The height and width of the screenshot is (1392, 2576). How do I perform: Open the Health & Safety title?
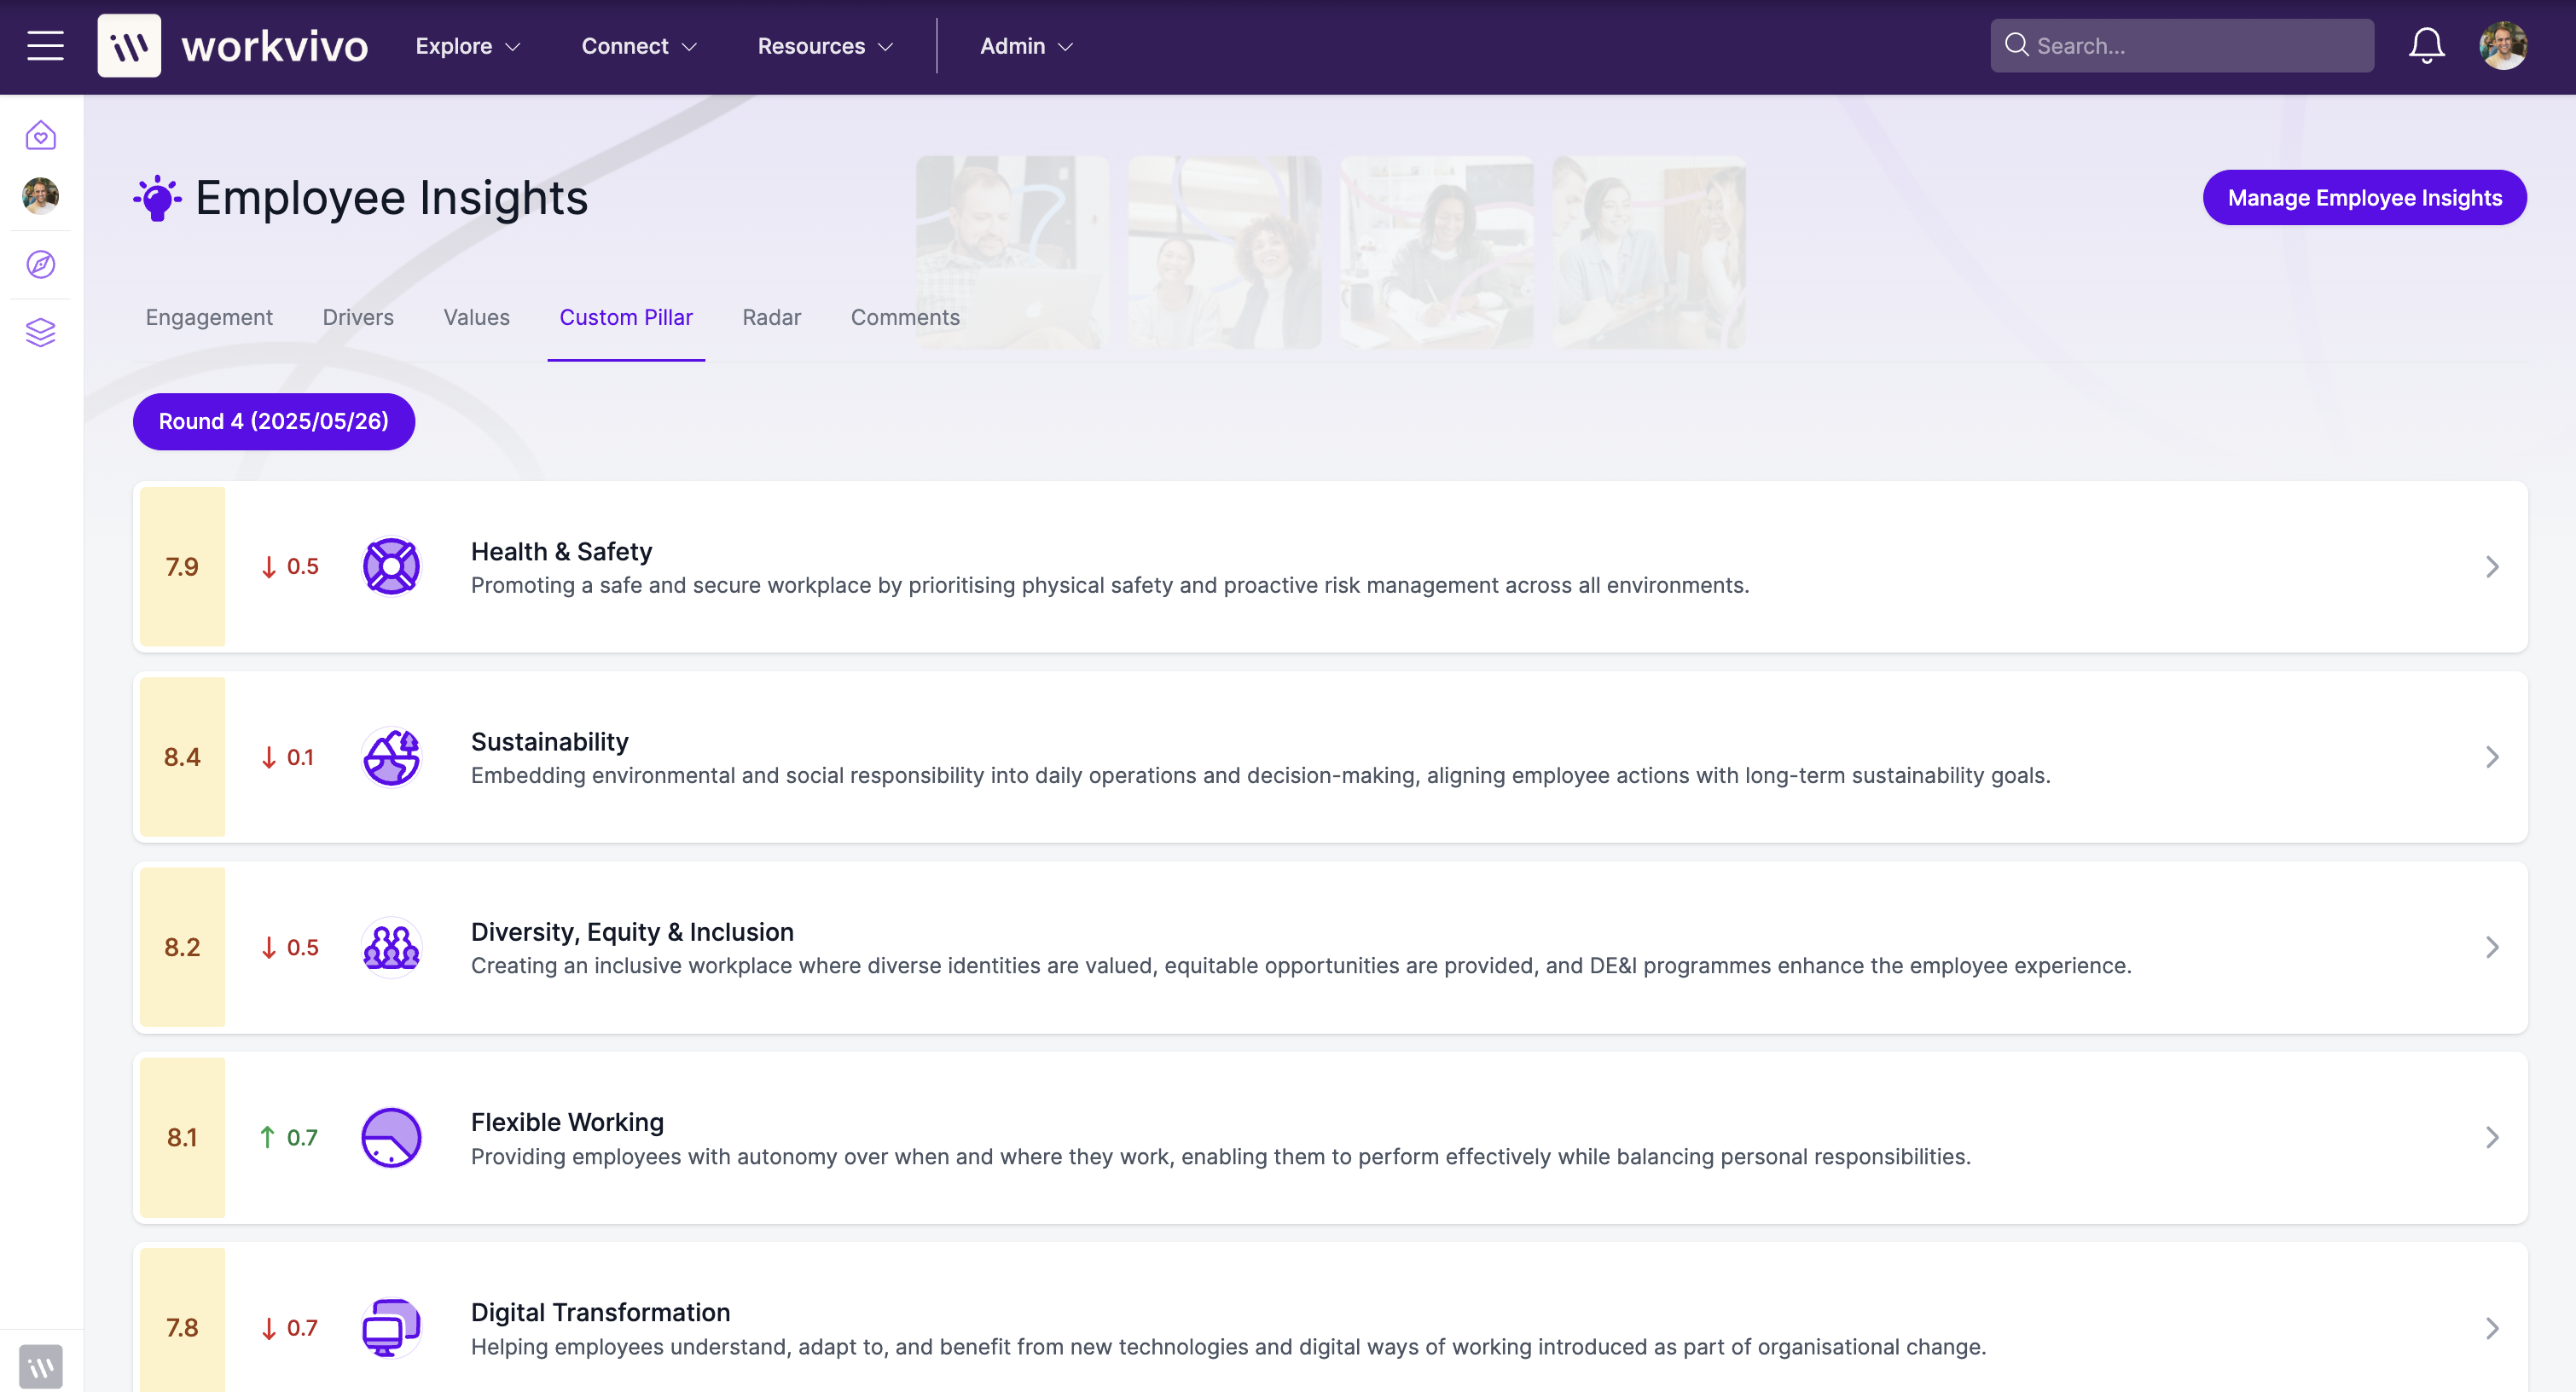tap(561, 552)
